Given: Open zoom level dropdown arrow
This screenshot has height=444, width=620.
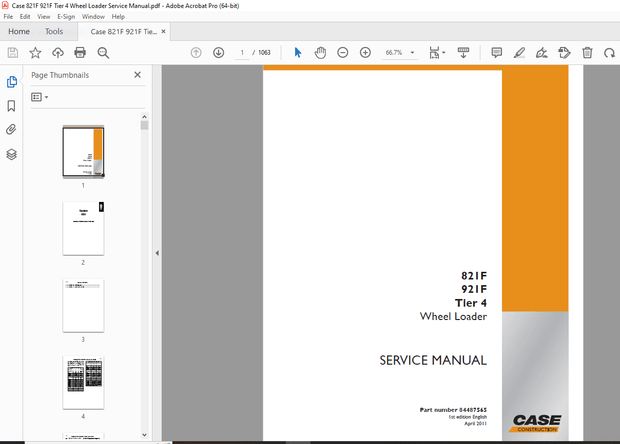Looking at the screenshot, I should pyautogui.click(x=412, y=53).
